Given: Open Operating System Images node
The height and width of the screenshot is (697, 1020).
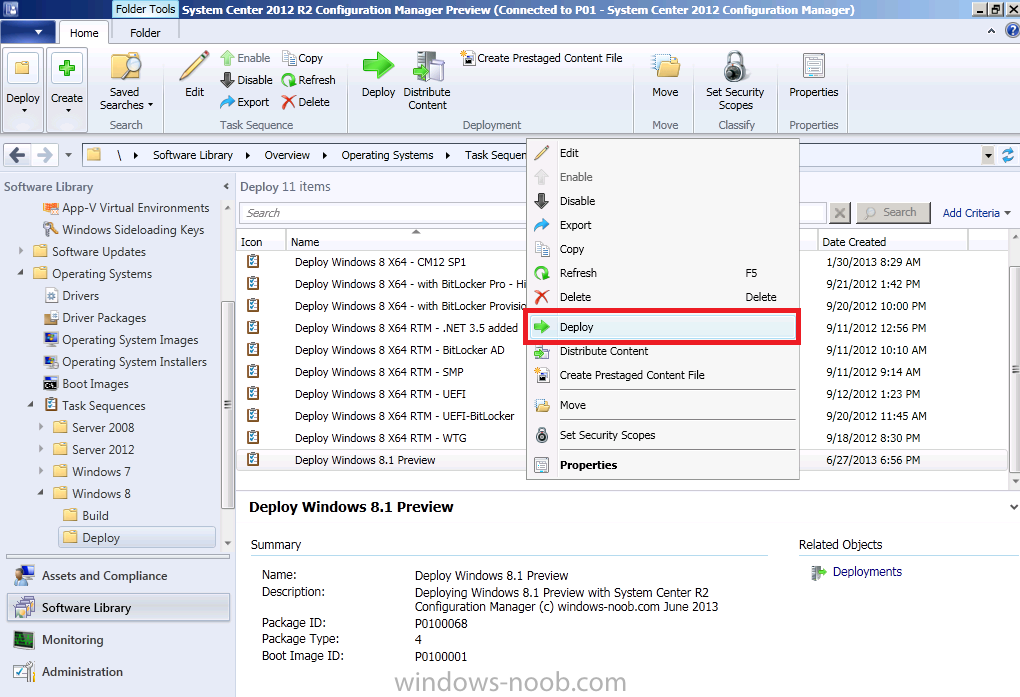Looking at the screenshot, I should (121, 340).
